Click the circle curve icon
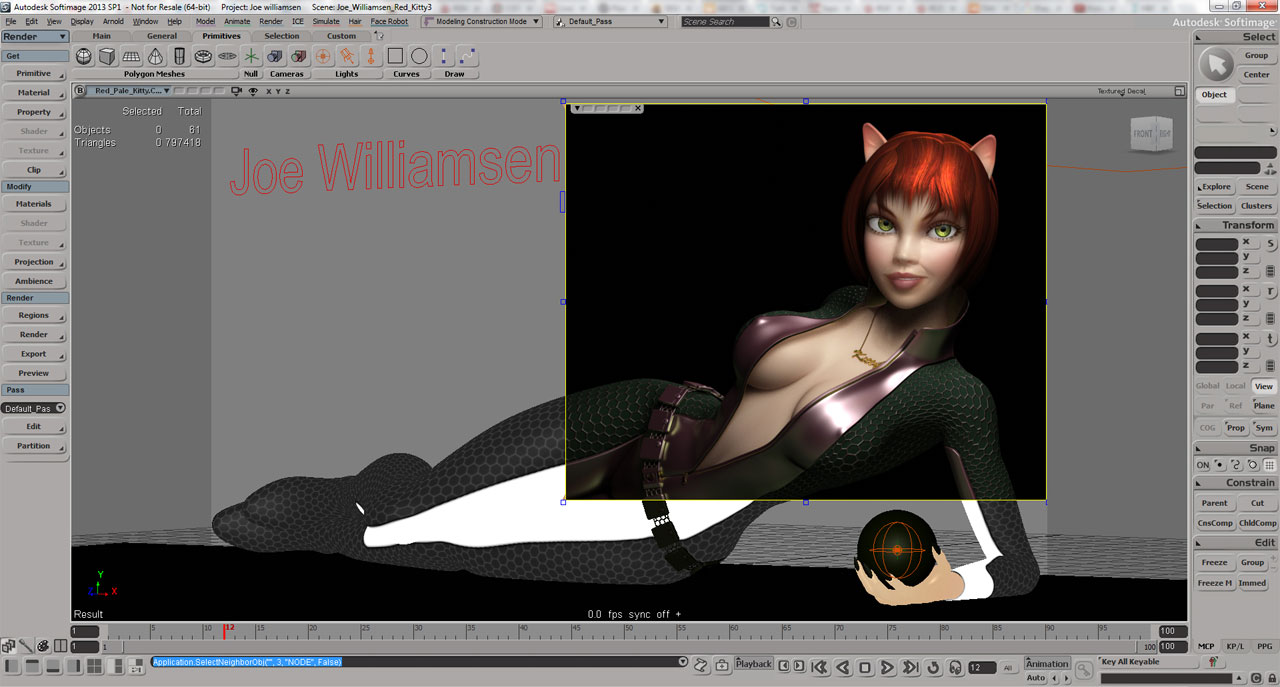The width and height of the screenshot is (1280, 687). tap(419, 57)
